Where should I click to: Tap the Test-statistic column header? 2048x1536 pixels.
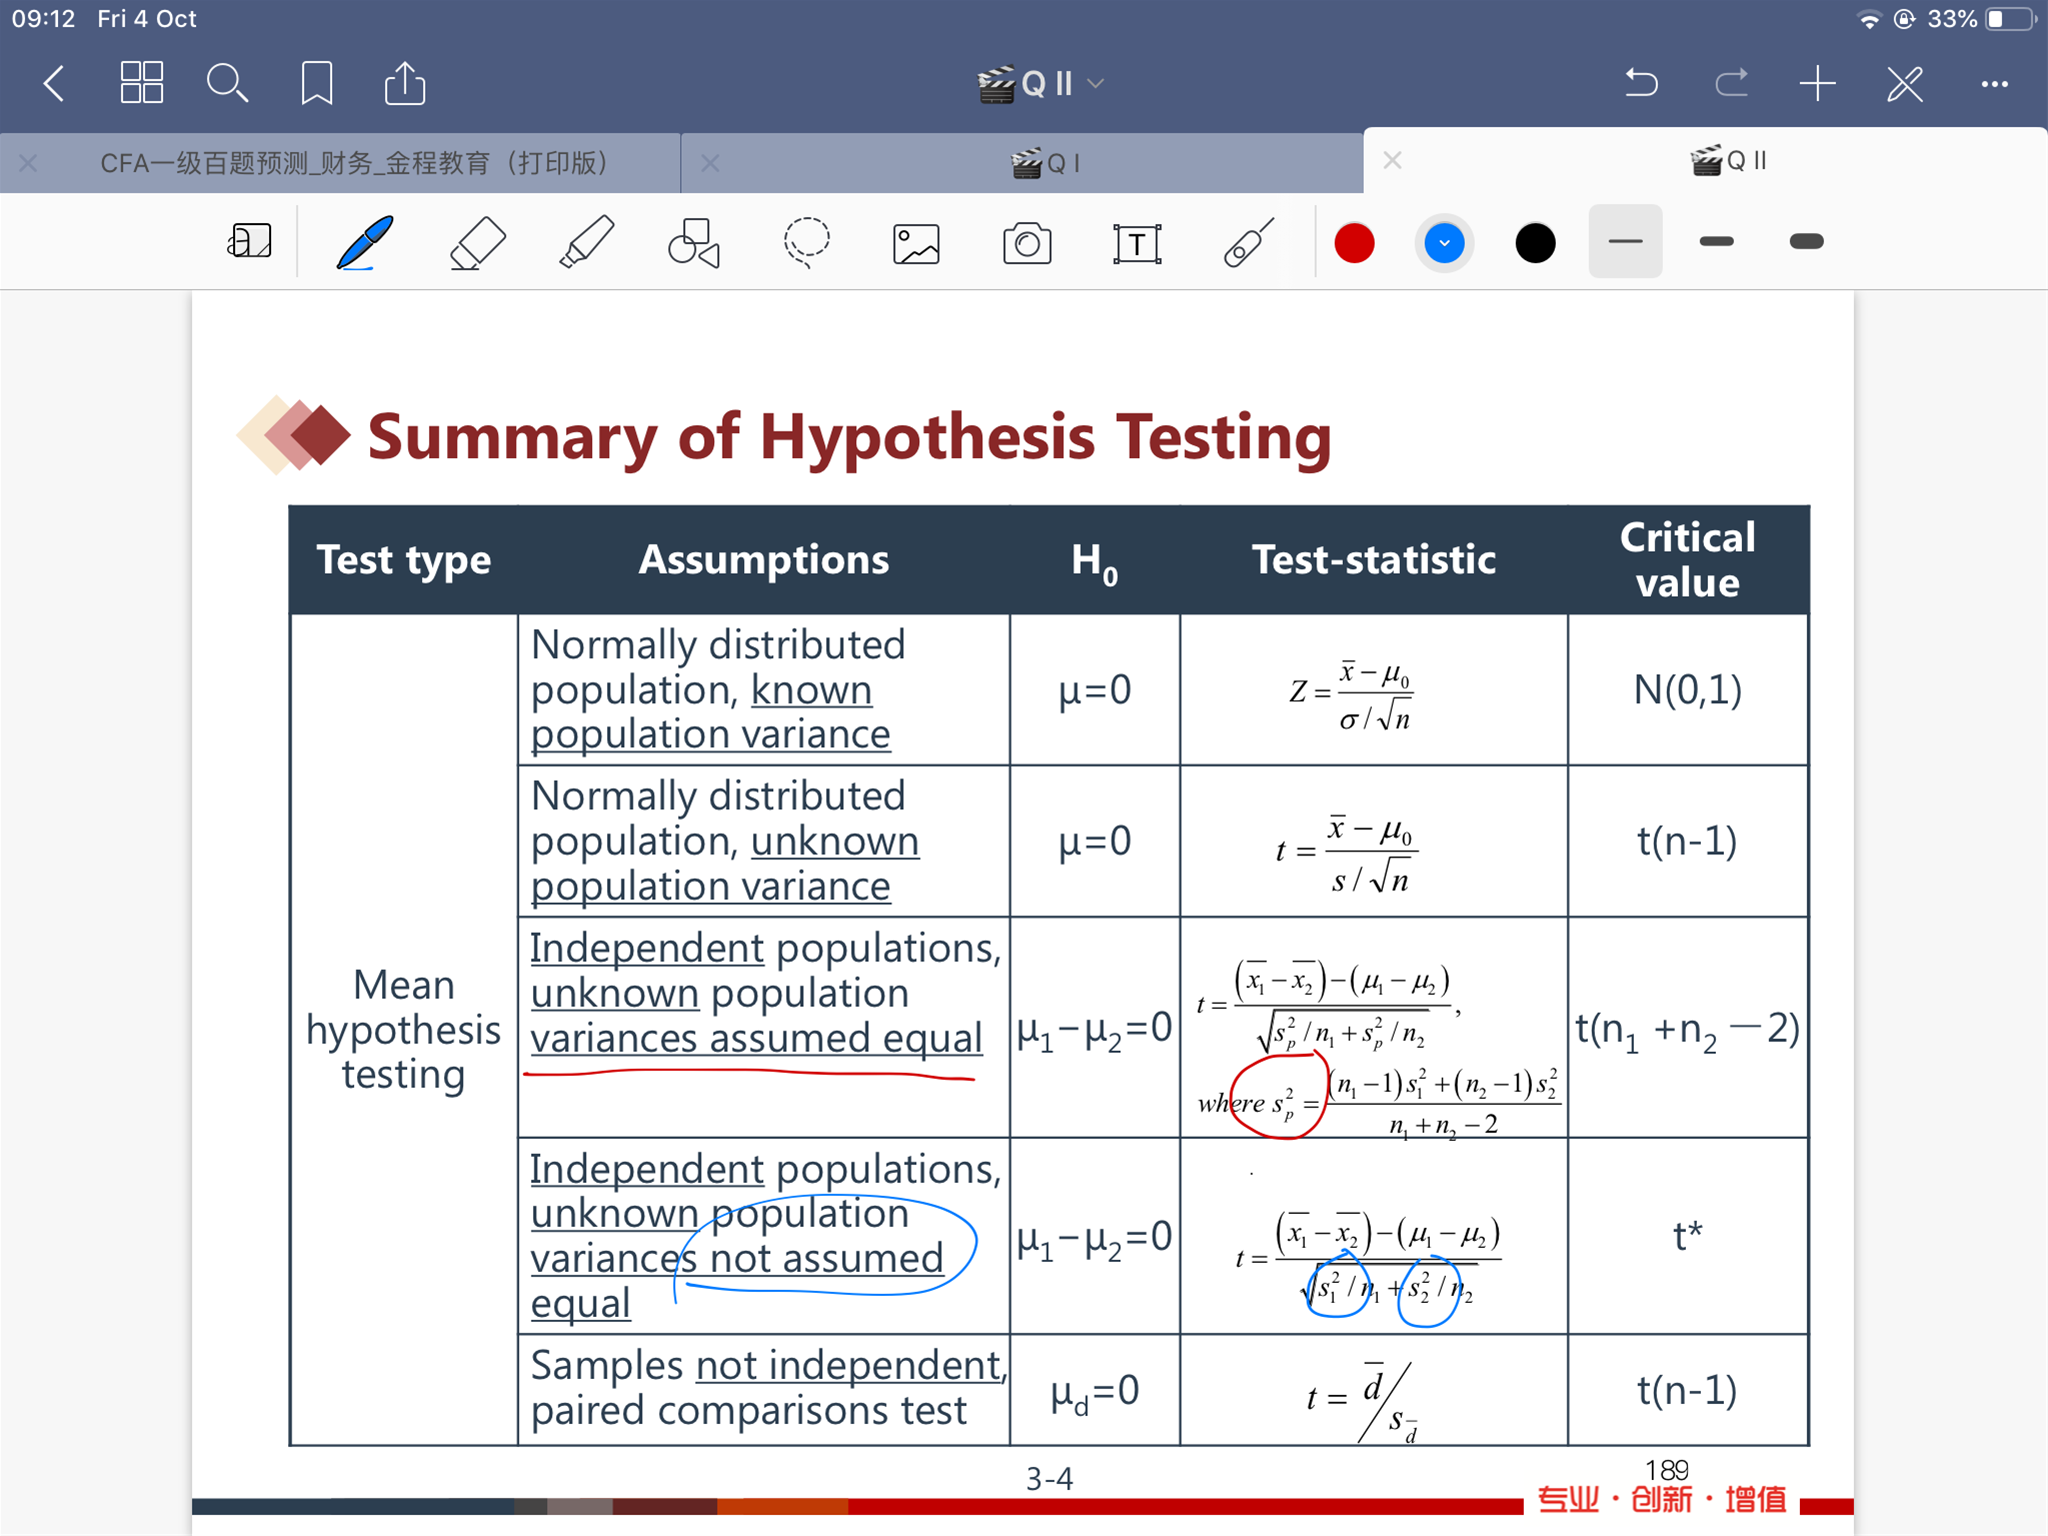point(1374,560)
